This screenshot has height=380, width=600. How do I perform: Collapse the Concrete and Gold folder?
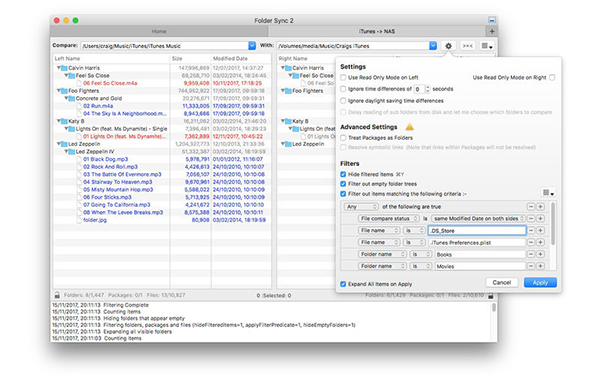pos(66,98)
